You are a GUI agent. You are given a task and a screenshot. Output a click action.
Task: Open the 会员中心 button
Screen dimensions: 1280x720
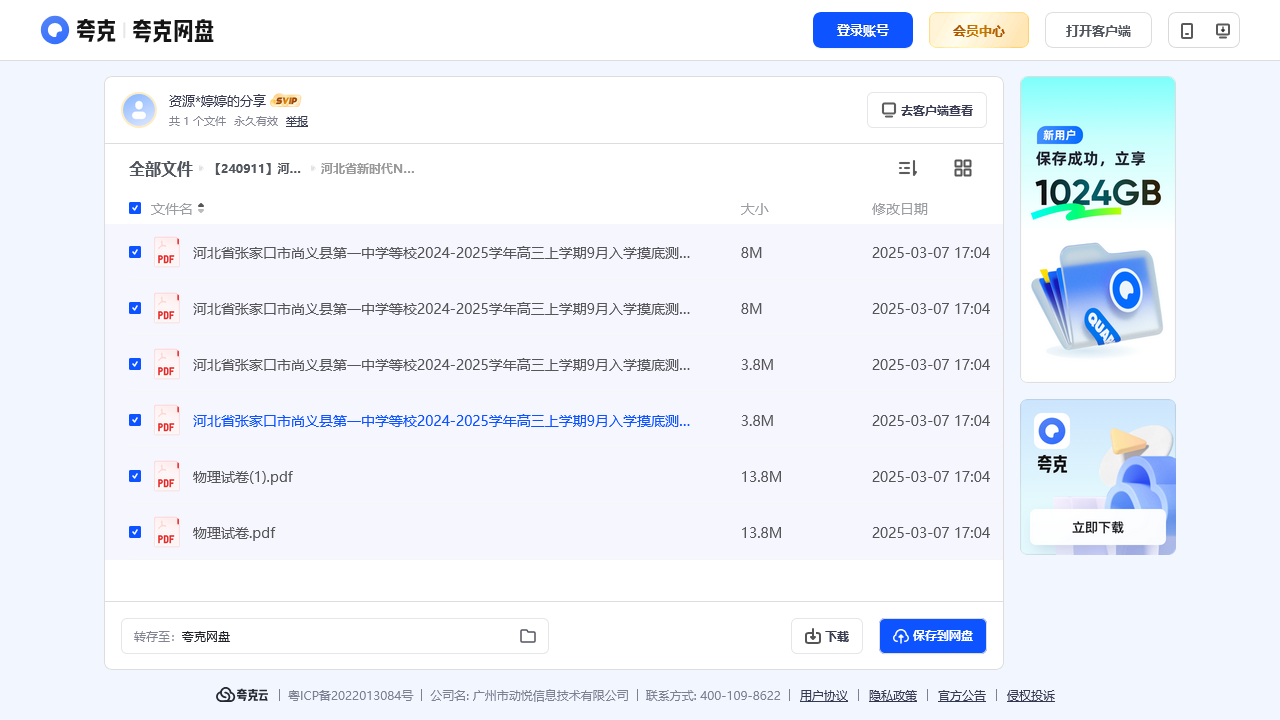point(979,30)
